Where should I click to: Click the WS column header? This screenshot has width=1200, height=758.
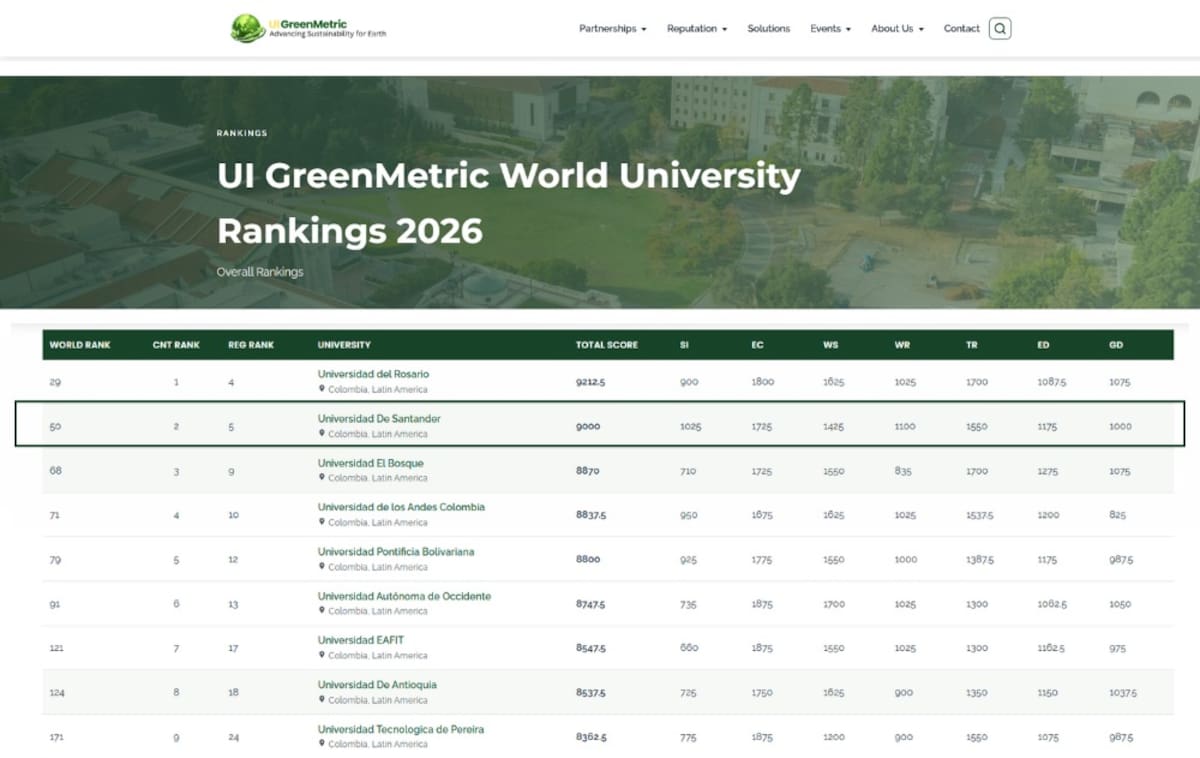pos(830,345)
